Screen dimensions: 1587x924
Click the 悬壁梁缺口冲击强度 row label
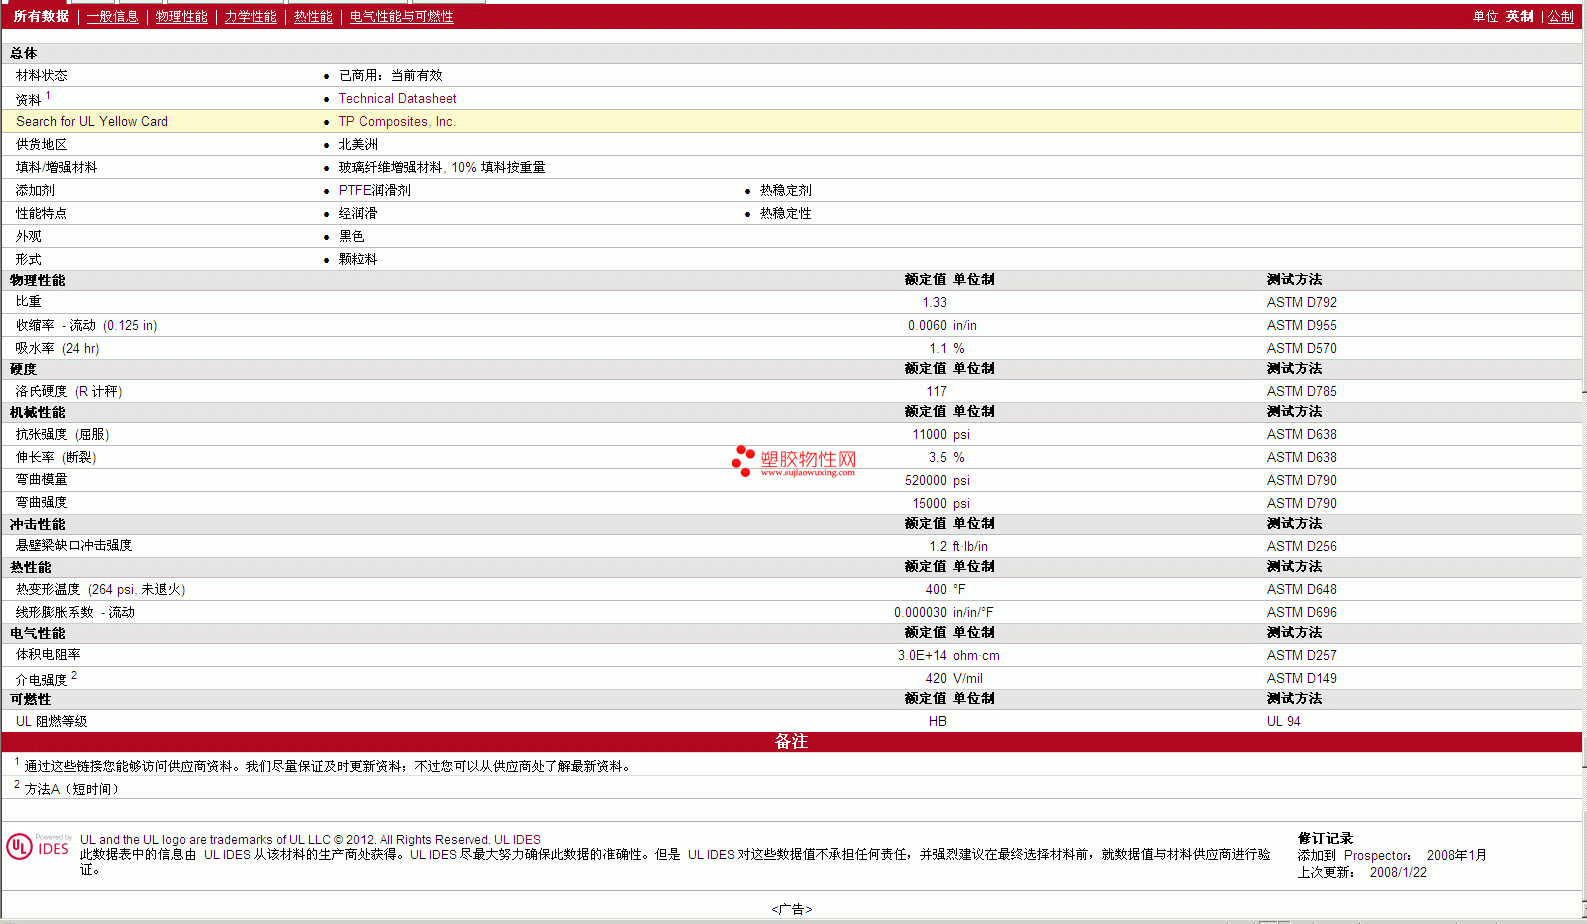click(74, 545)
